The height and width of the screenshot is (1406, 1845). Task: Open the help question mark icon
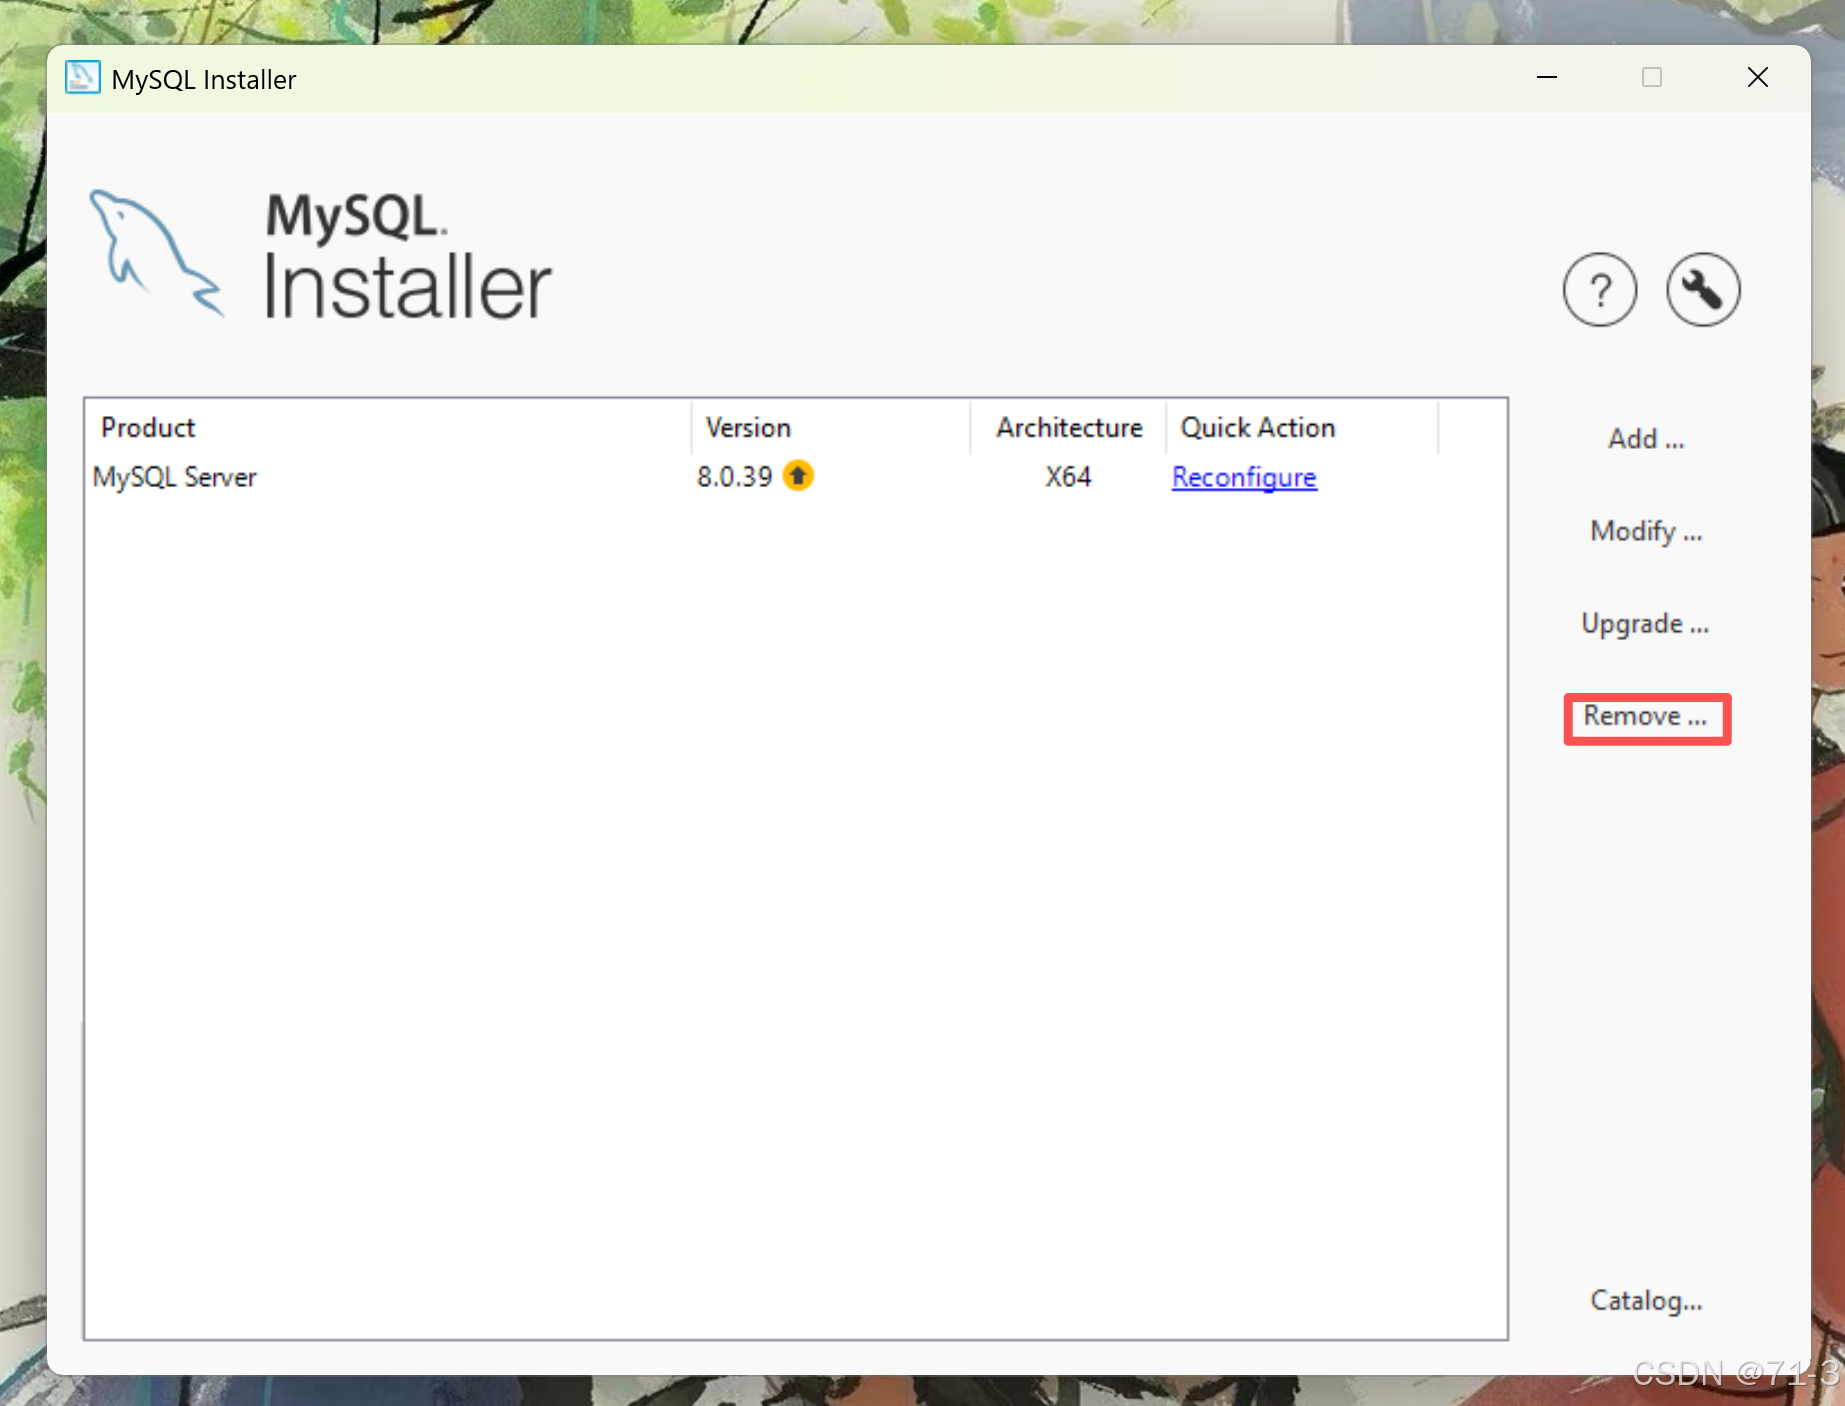[1600, 290]
